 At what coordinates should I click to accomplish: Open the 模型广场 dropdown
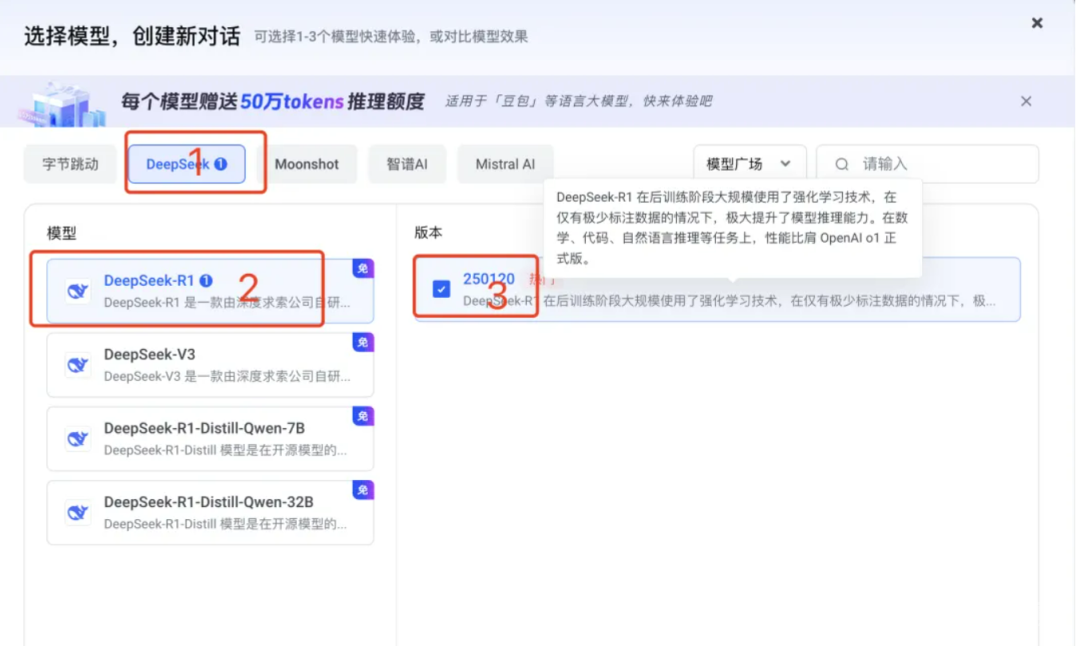pyautogui.click(x=749, y=164)
